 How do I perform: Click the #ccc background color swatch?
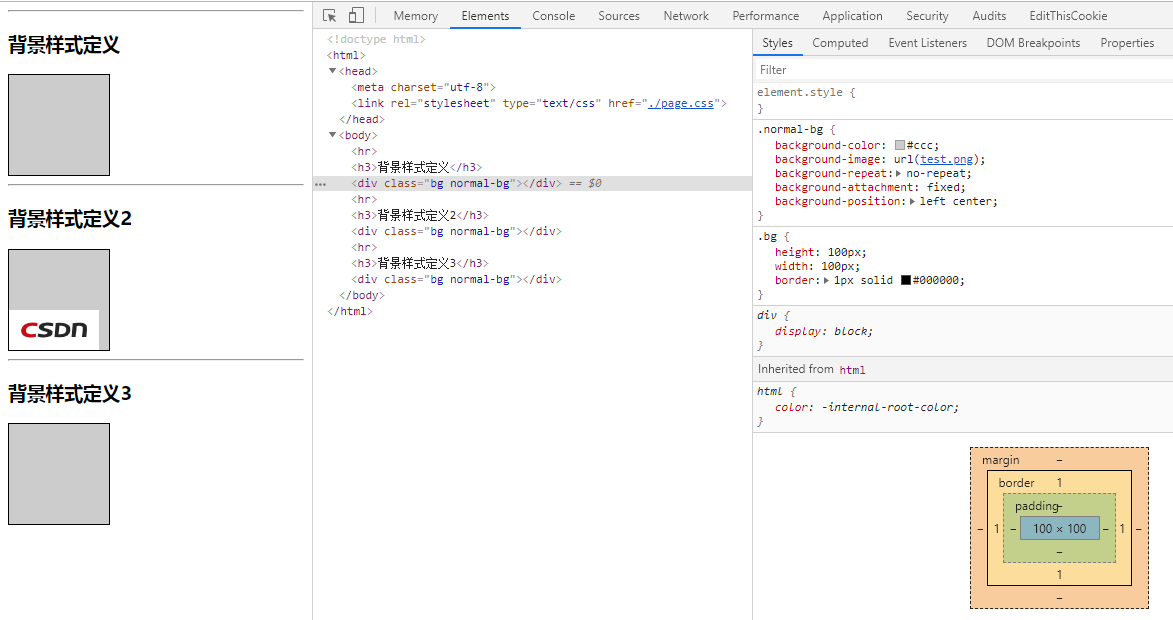900,146
